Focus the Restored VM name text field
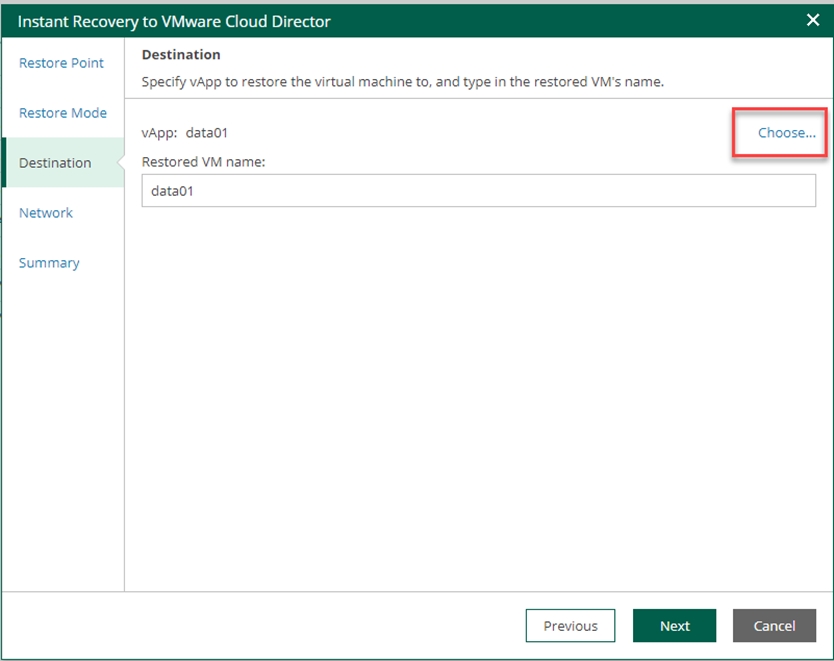Image resolution: width=834 pixels, height=661 pixels. coord(479,191)
